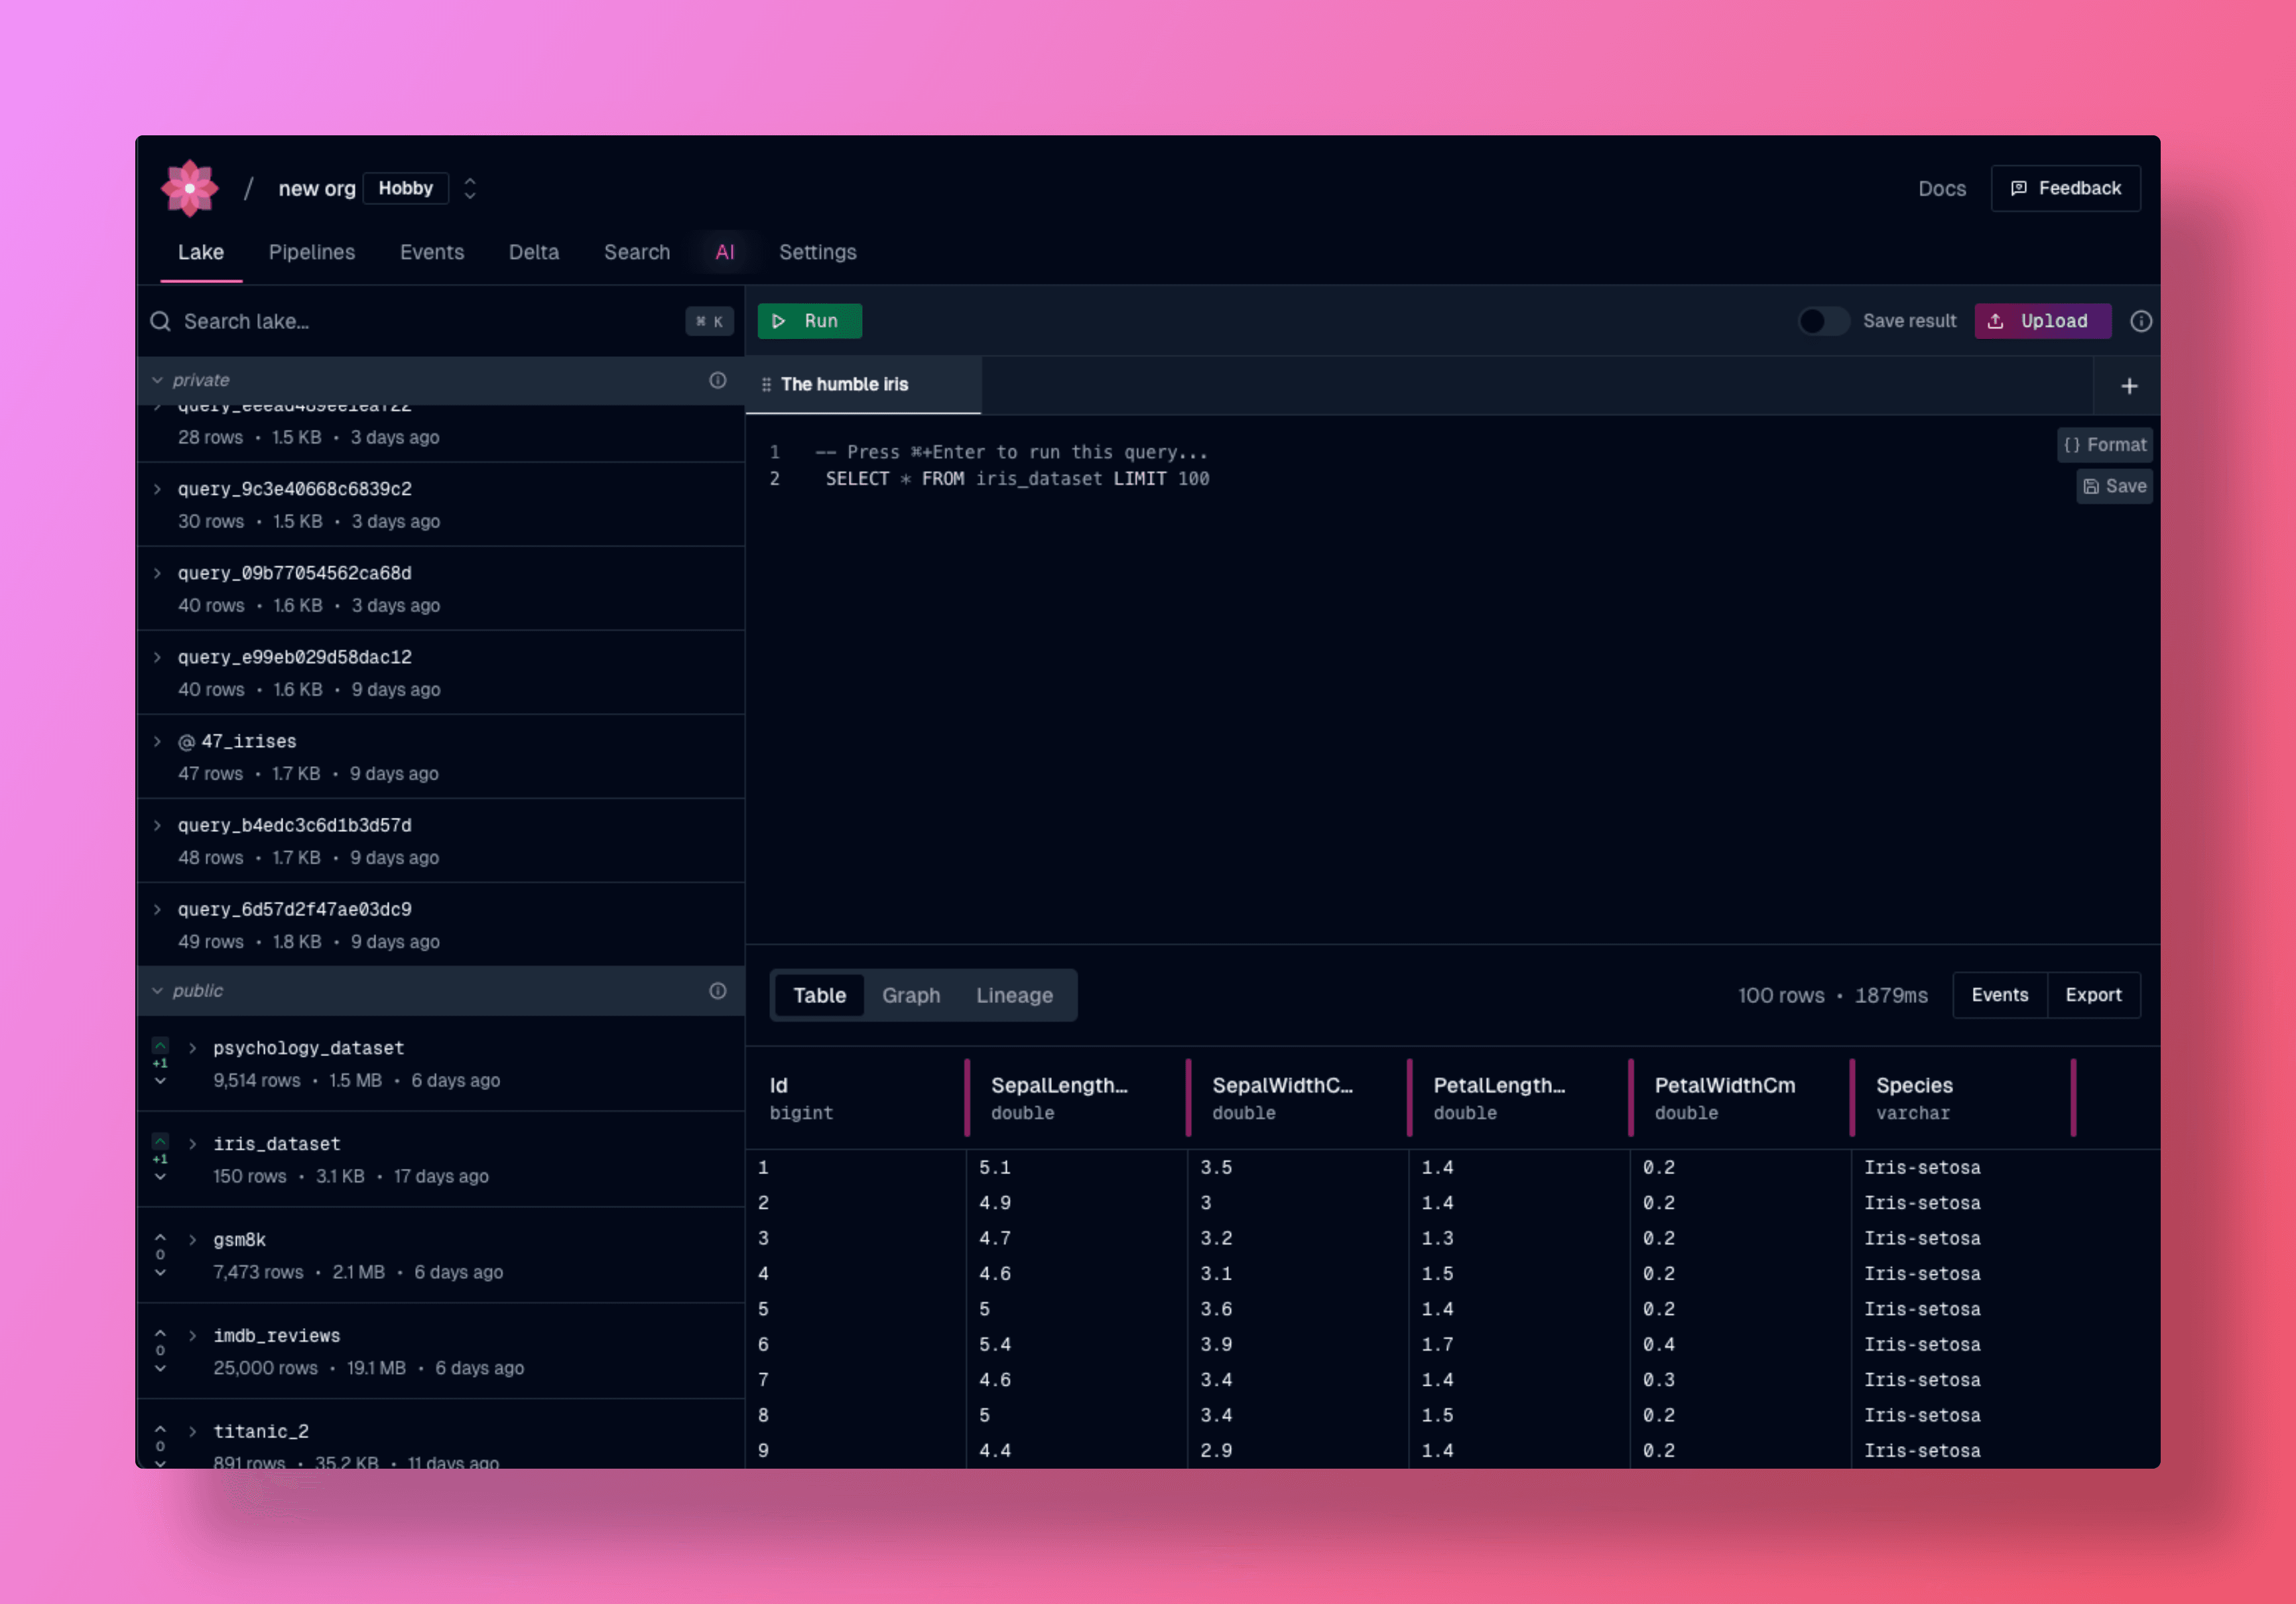2296x1604 pixels.
Task: Click info icon in private section header
Action: pyautogui.click(x=717, y=380)
